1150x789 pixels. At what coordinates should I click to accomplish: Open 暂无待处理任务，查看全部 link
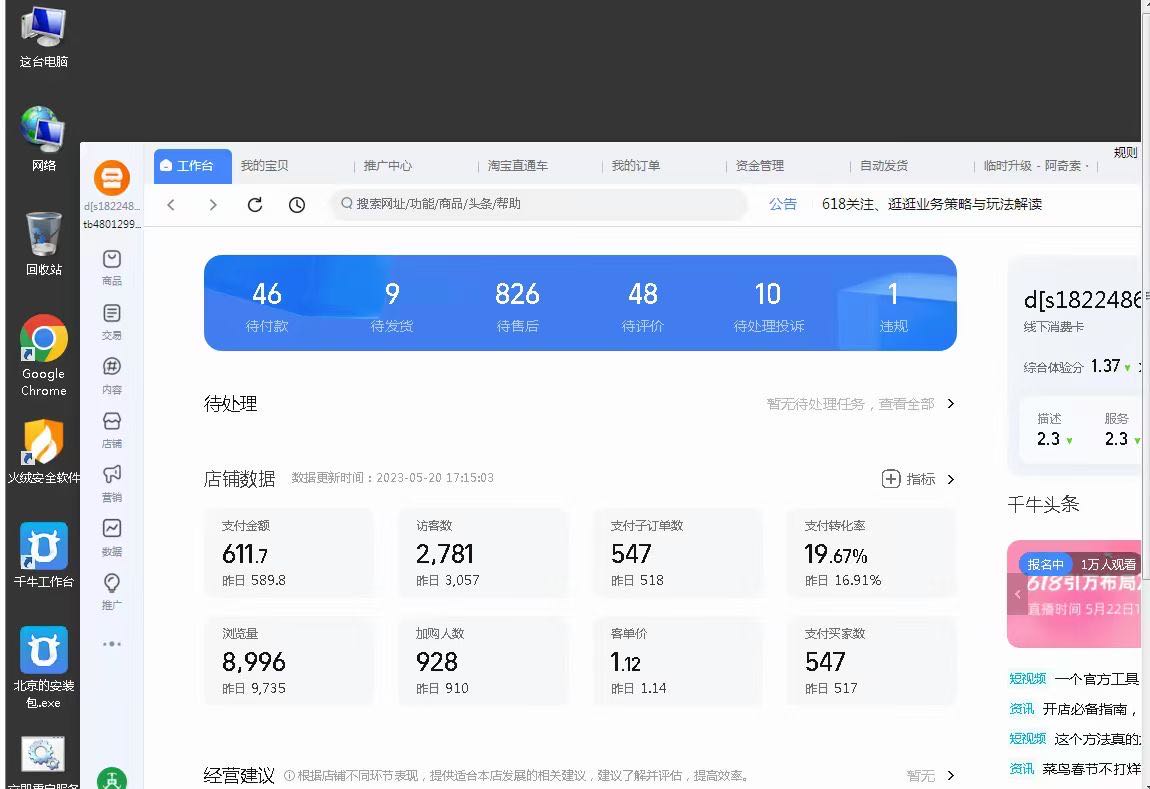[x=850, y=404]
